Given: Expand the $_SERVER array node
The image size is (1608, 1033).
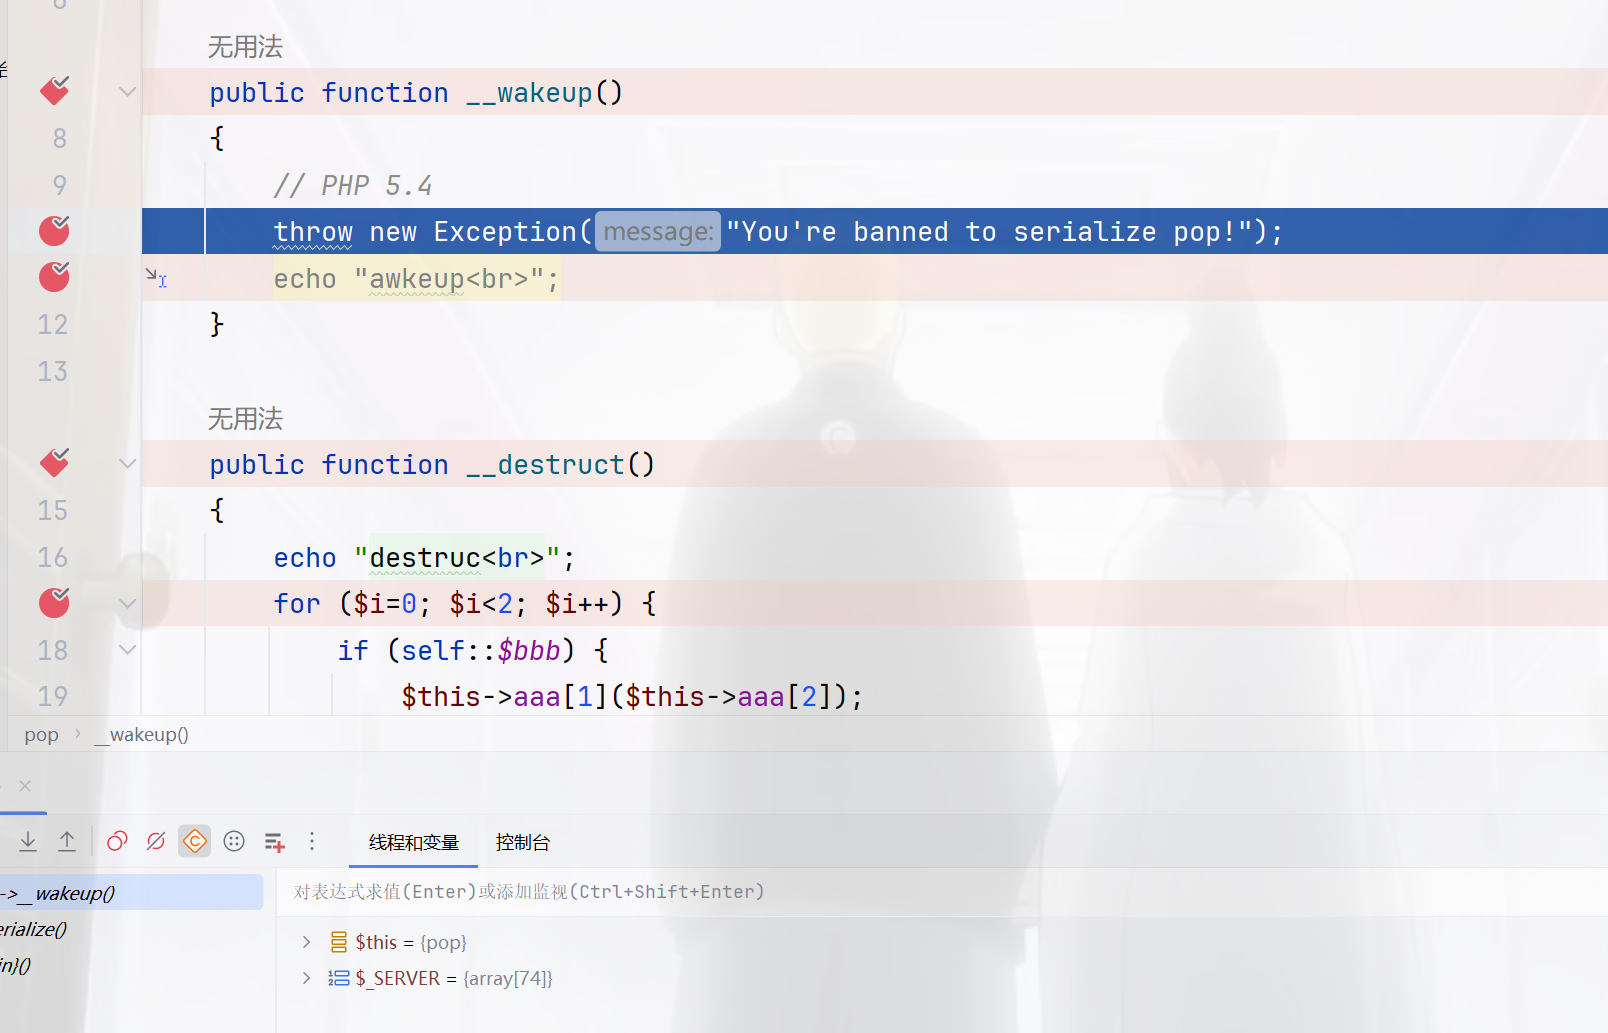Looking at the screenshot, I should coord(307,978).
